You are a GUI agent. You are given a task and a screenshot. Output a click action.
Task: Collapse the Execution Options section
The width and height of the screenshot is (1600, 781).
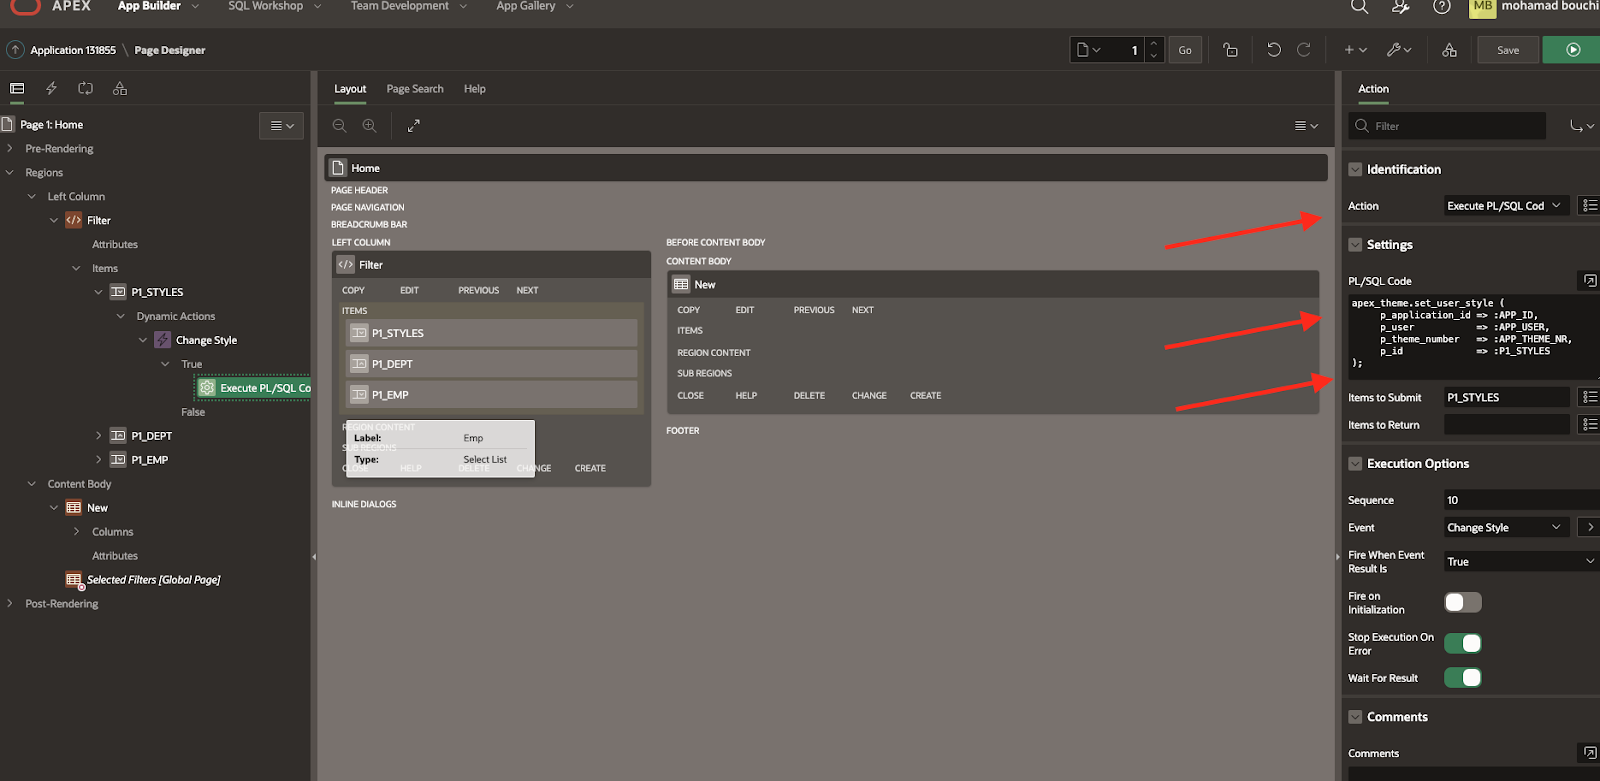coord(1355,464)
